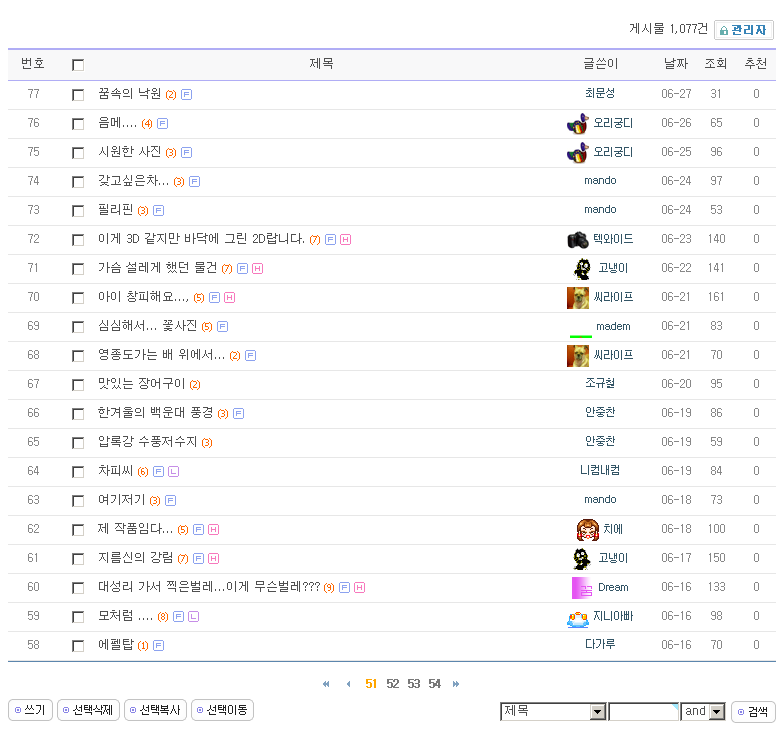Click the L icon on post 59 모처럼
784x734 pixels.
[x=194, y=616]
